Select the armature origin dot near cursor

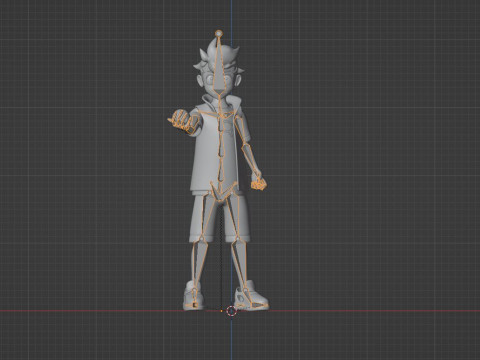(221, 311)
